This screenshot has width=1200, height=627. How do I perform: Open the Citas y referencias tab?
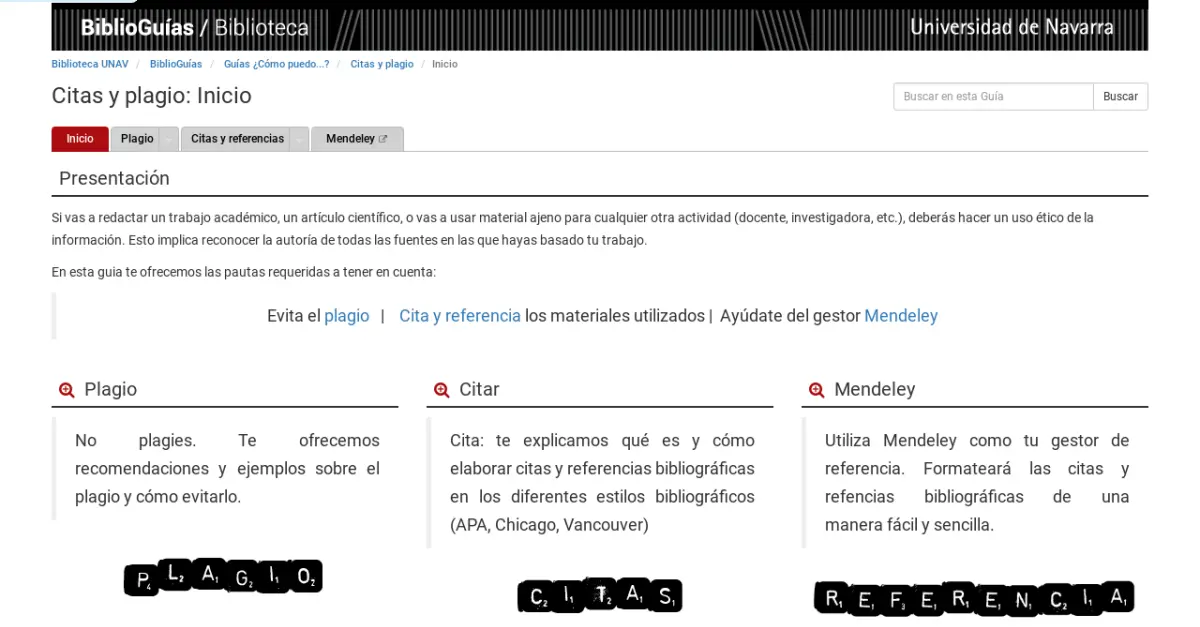[237, 139]
